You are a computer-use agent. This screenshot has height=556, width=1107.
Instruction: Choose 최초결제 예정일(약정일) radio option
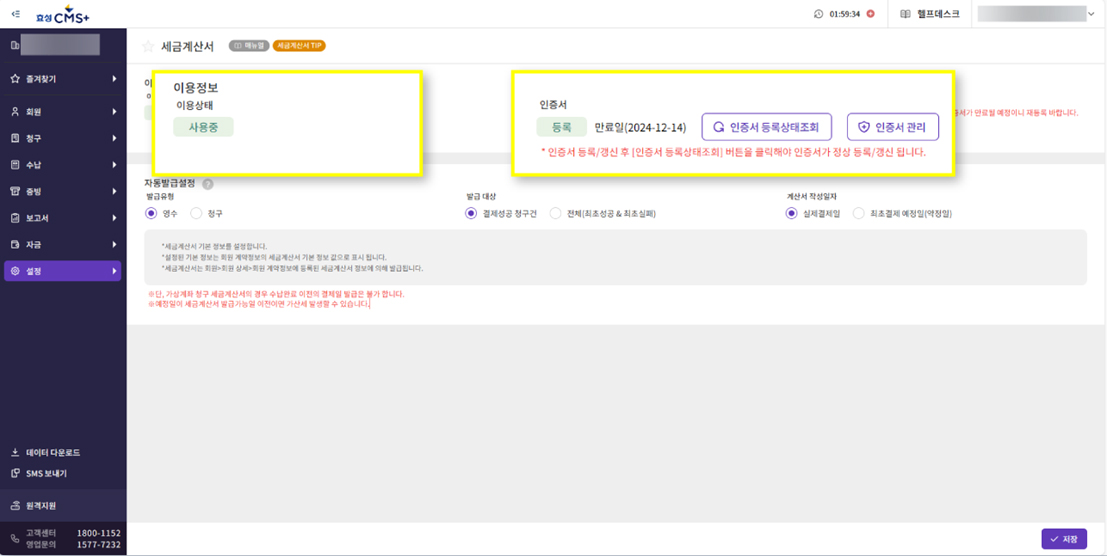(858, 213)
